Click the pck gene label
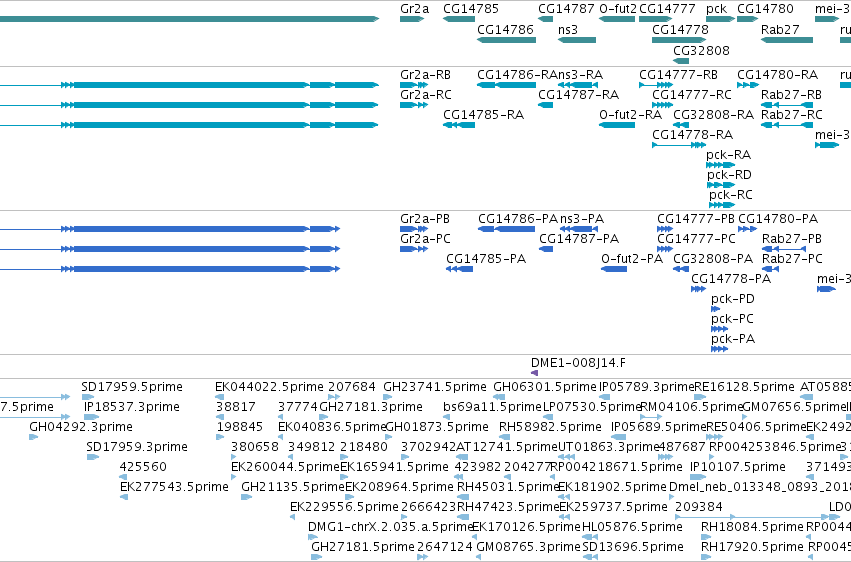The height and width of the screenshot is (562, 851). coord(716,9)
